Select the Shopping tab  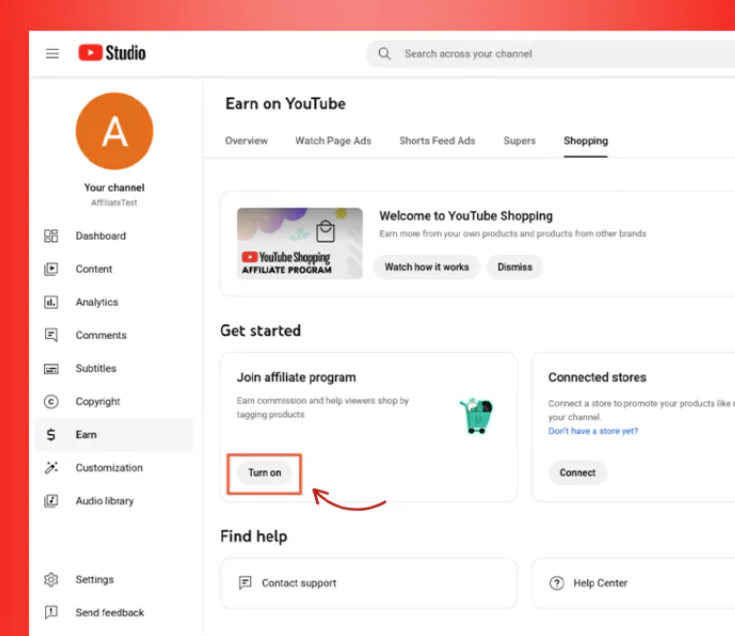click(586, 141)
